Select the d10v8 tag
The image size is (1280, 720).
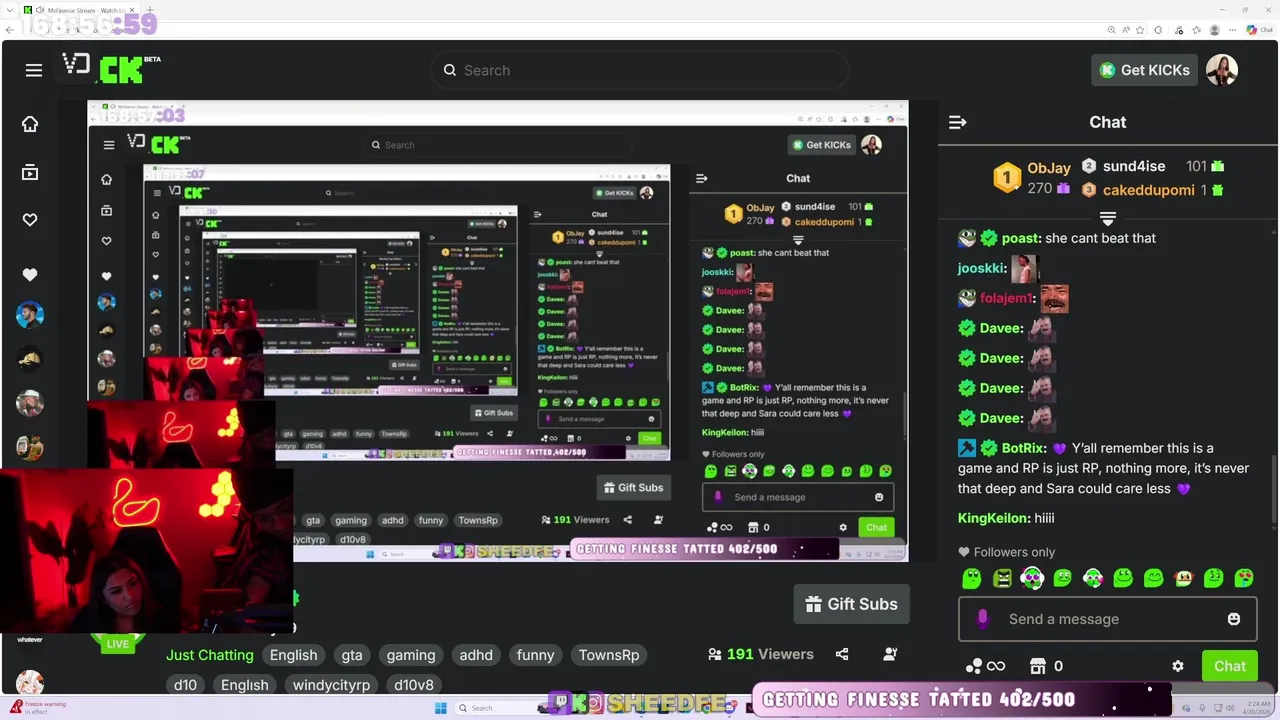click(414, 685)
